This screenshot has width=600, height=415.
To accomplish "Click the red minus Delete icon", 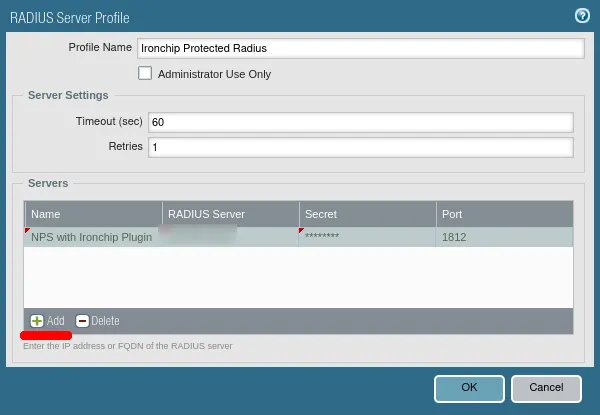I will coord(82,321).
